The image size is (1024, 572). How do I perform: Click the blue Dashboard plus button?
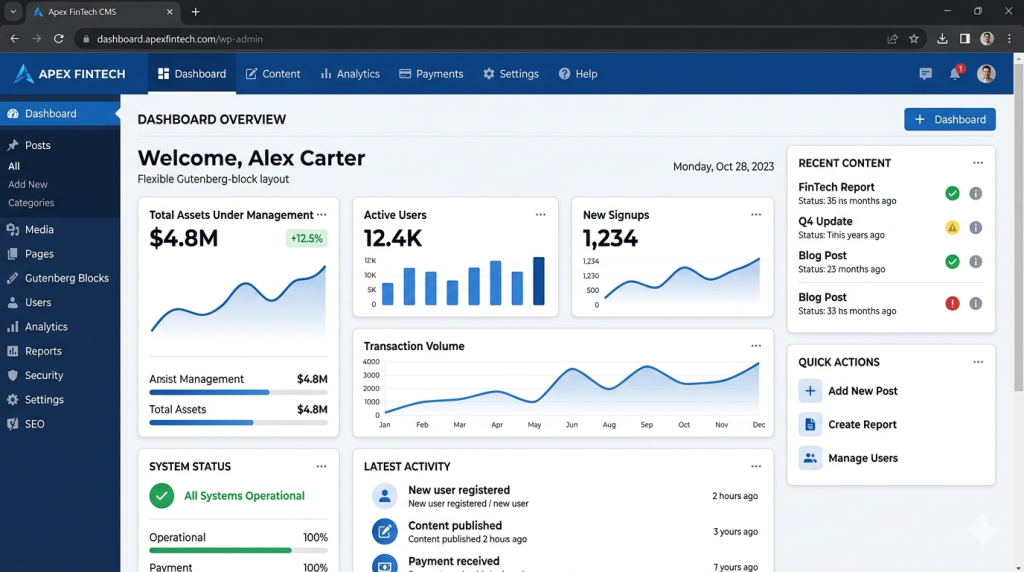pos(950,119)
